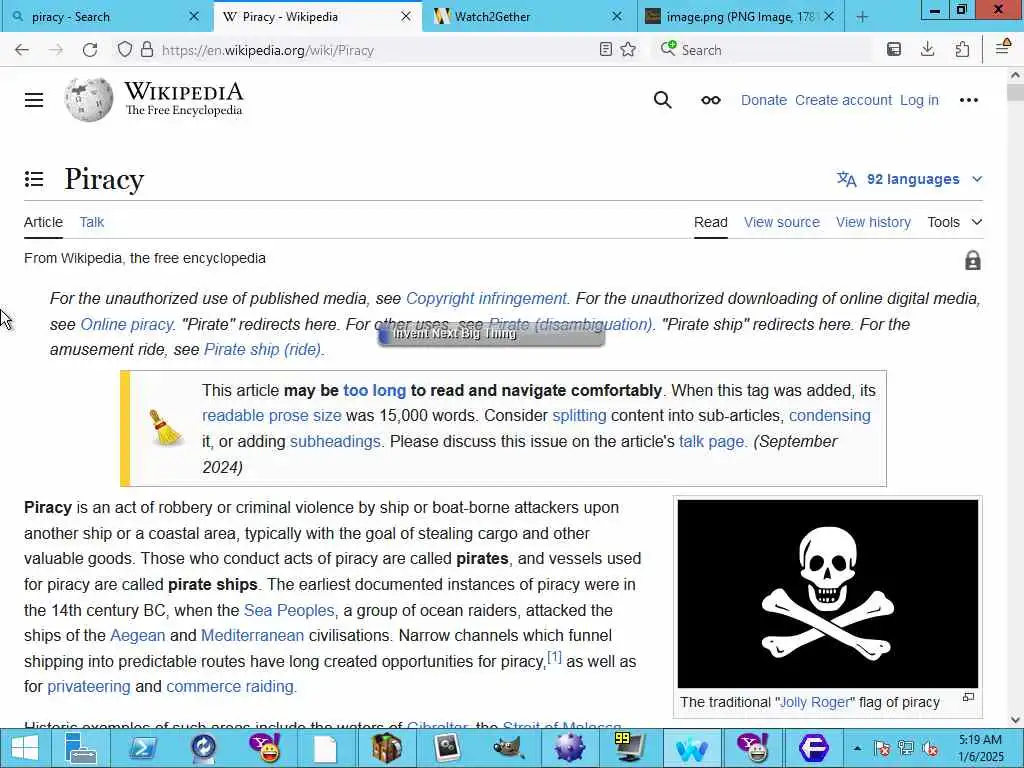This screenshot has height=768, width=1024.
Task: Bookmark this page with the star icon
Action: 628,50
